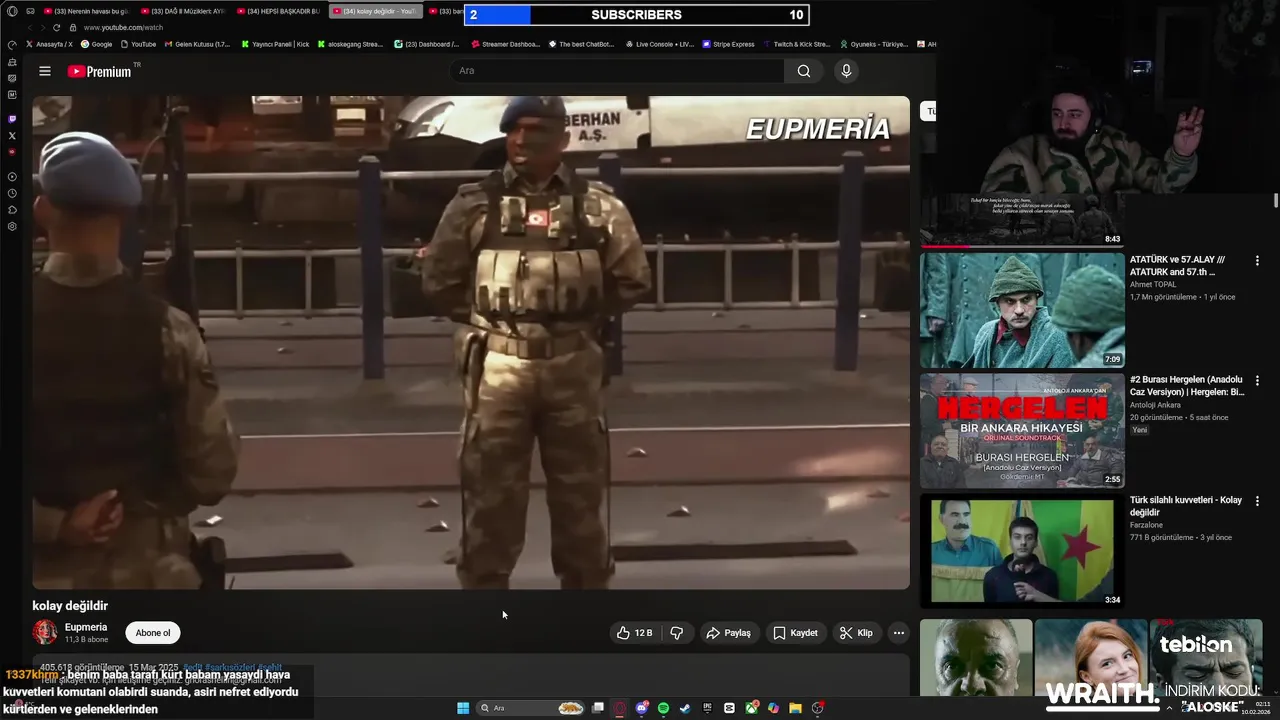Open Epic Games from the taskbar
This screenshot has height=720, width=1280.
coord(707,708)
